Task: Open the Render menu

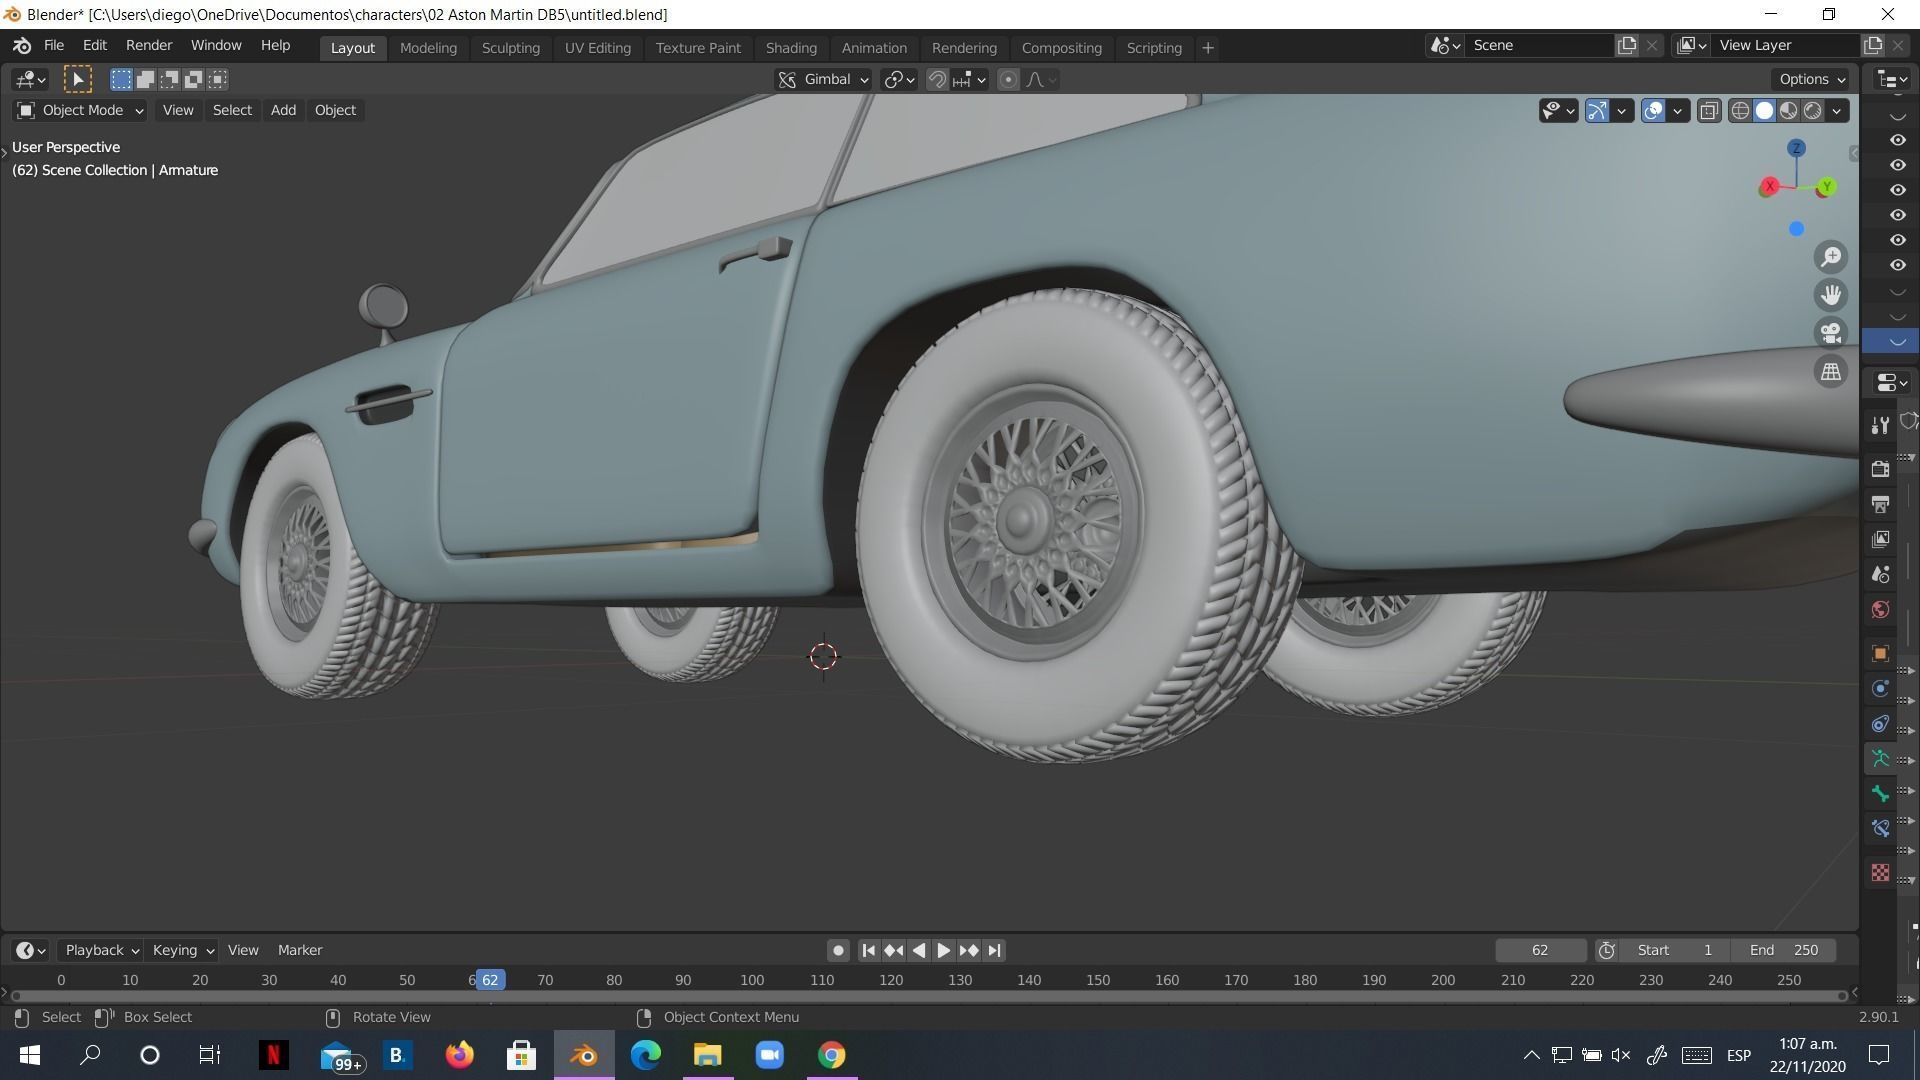Action: [149, 46]
